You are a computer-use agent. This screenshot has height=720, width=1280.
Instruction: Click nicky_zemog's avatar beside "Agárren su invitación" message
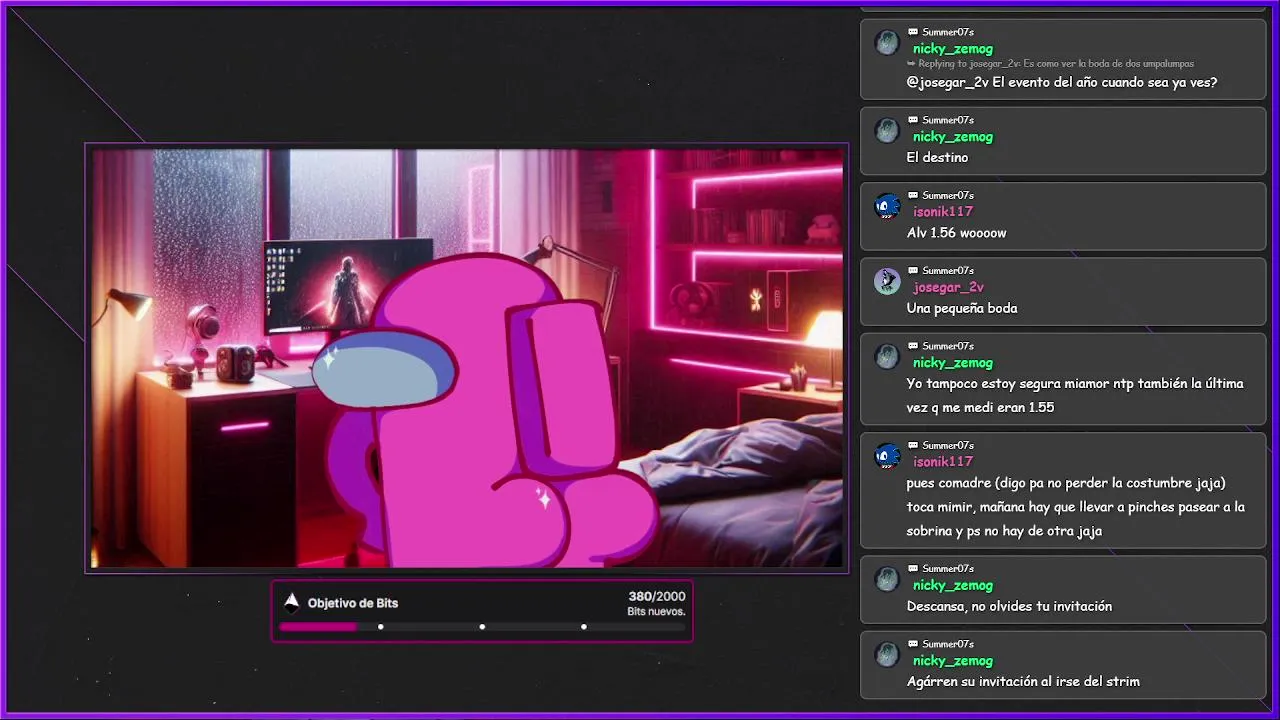pos(887,655)
